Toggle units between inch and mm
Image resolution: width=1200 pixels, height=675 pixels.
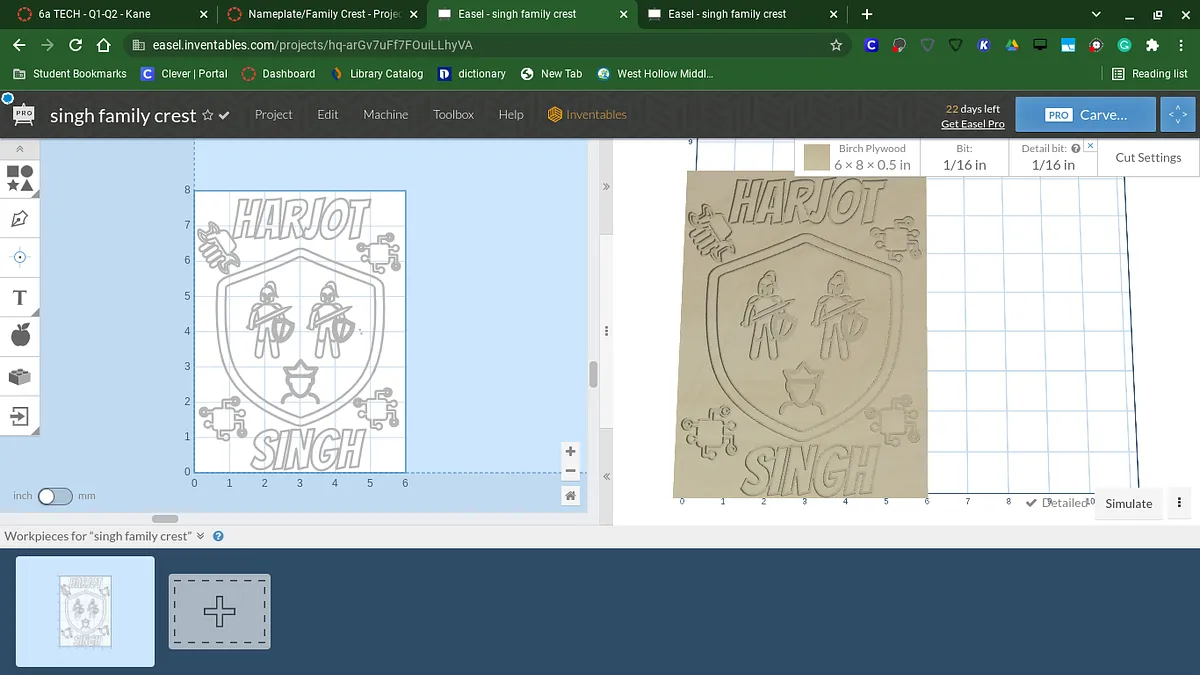click(55, 496)
